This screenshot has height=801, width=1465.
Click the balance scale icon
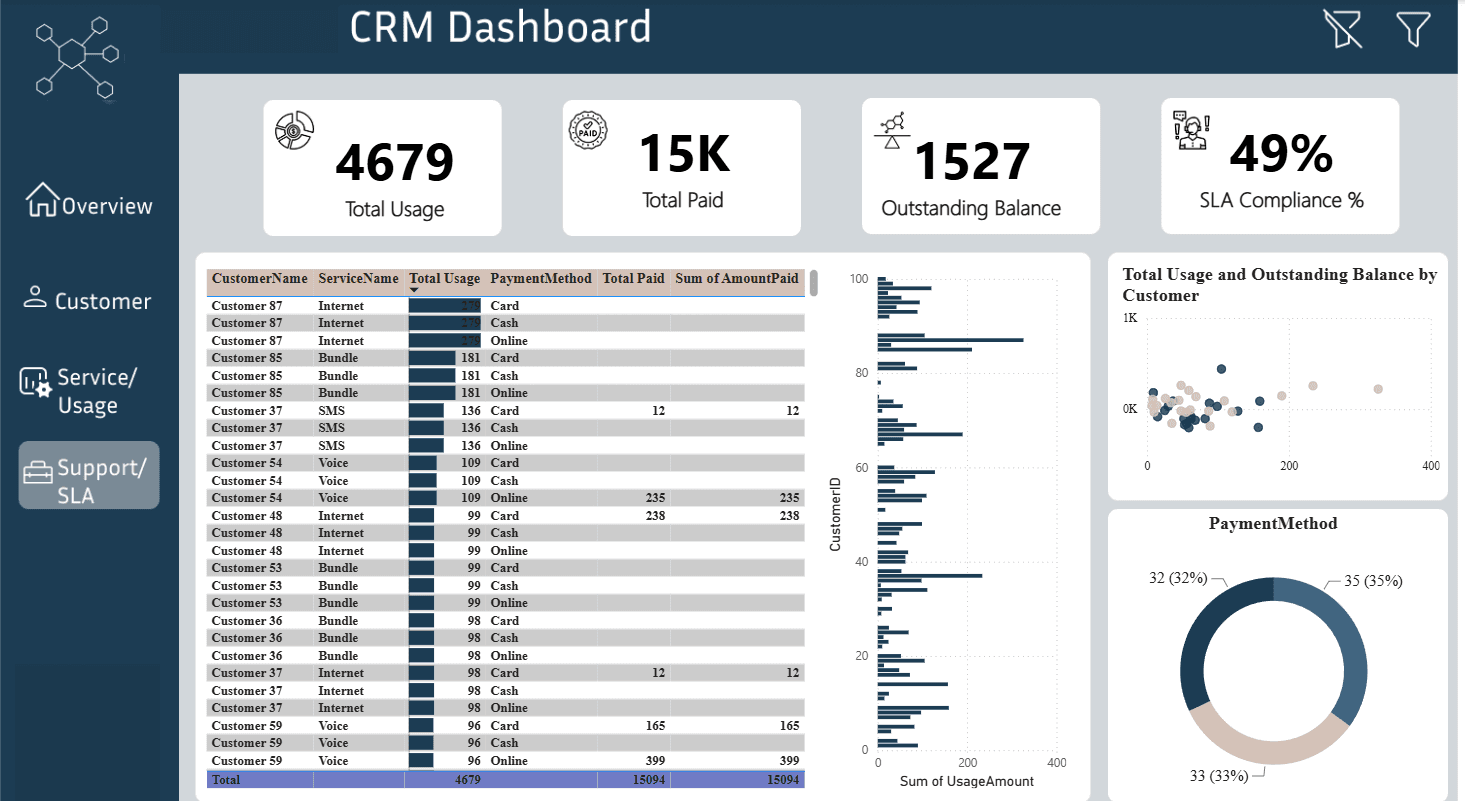click(x=890, y=130)
